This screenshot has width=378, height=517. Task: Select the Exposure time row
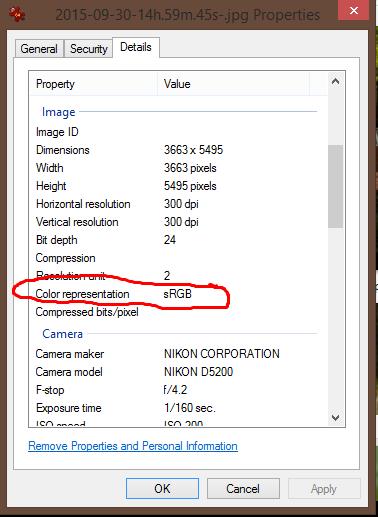(x=179, y=408)
